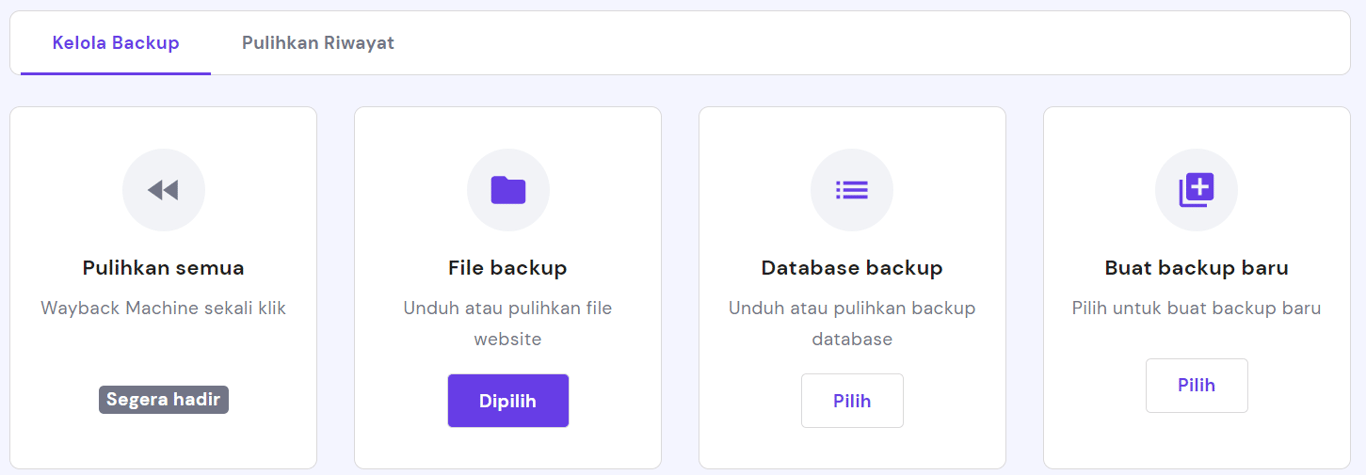Click the Pulihkan semua heading
The image size is (1366, 475).
point(163,268)
